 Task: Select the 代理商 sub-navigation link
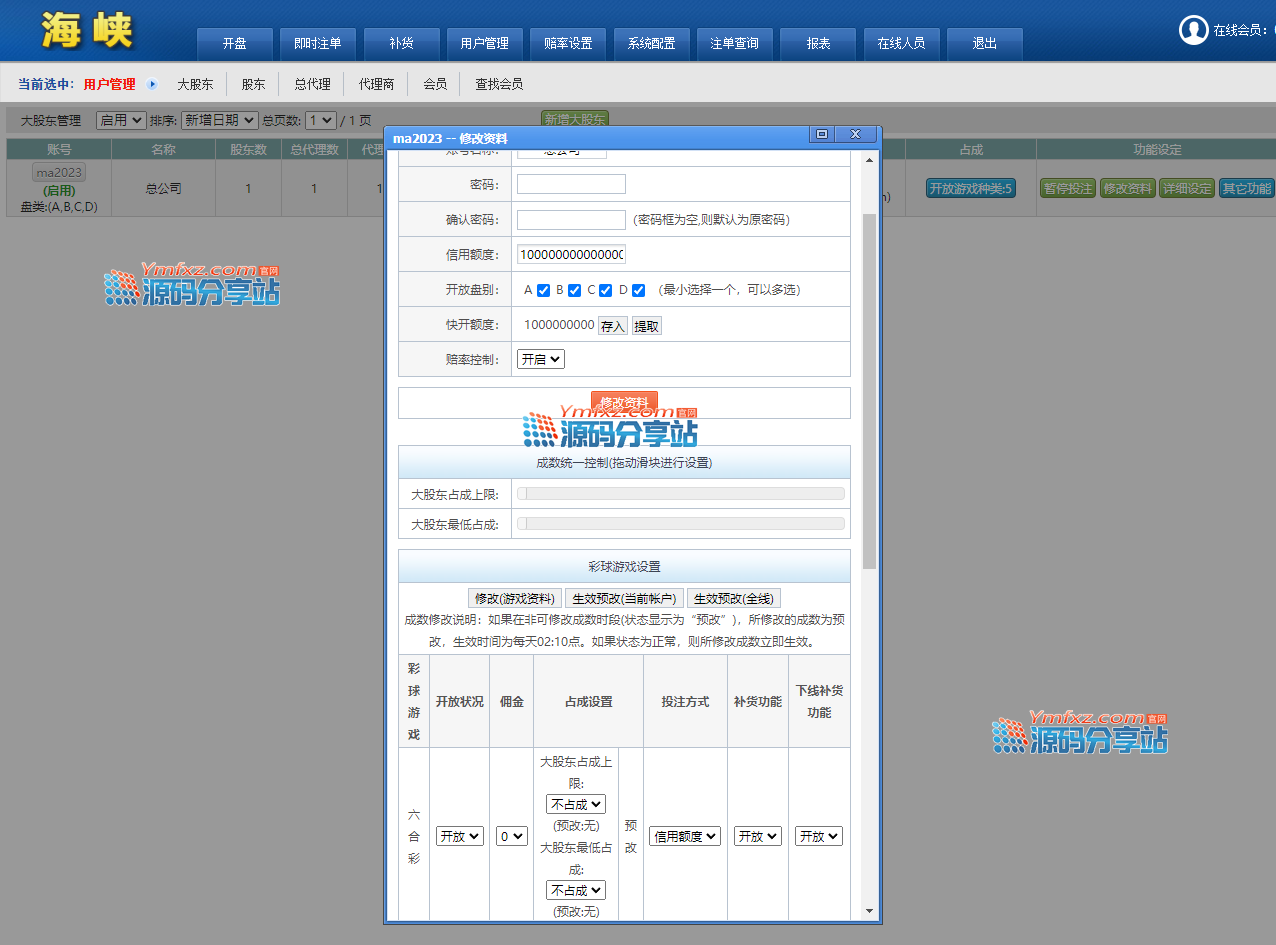pos(376,85)
